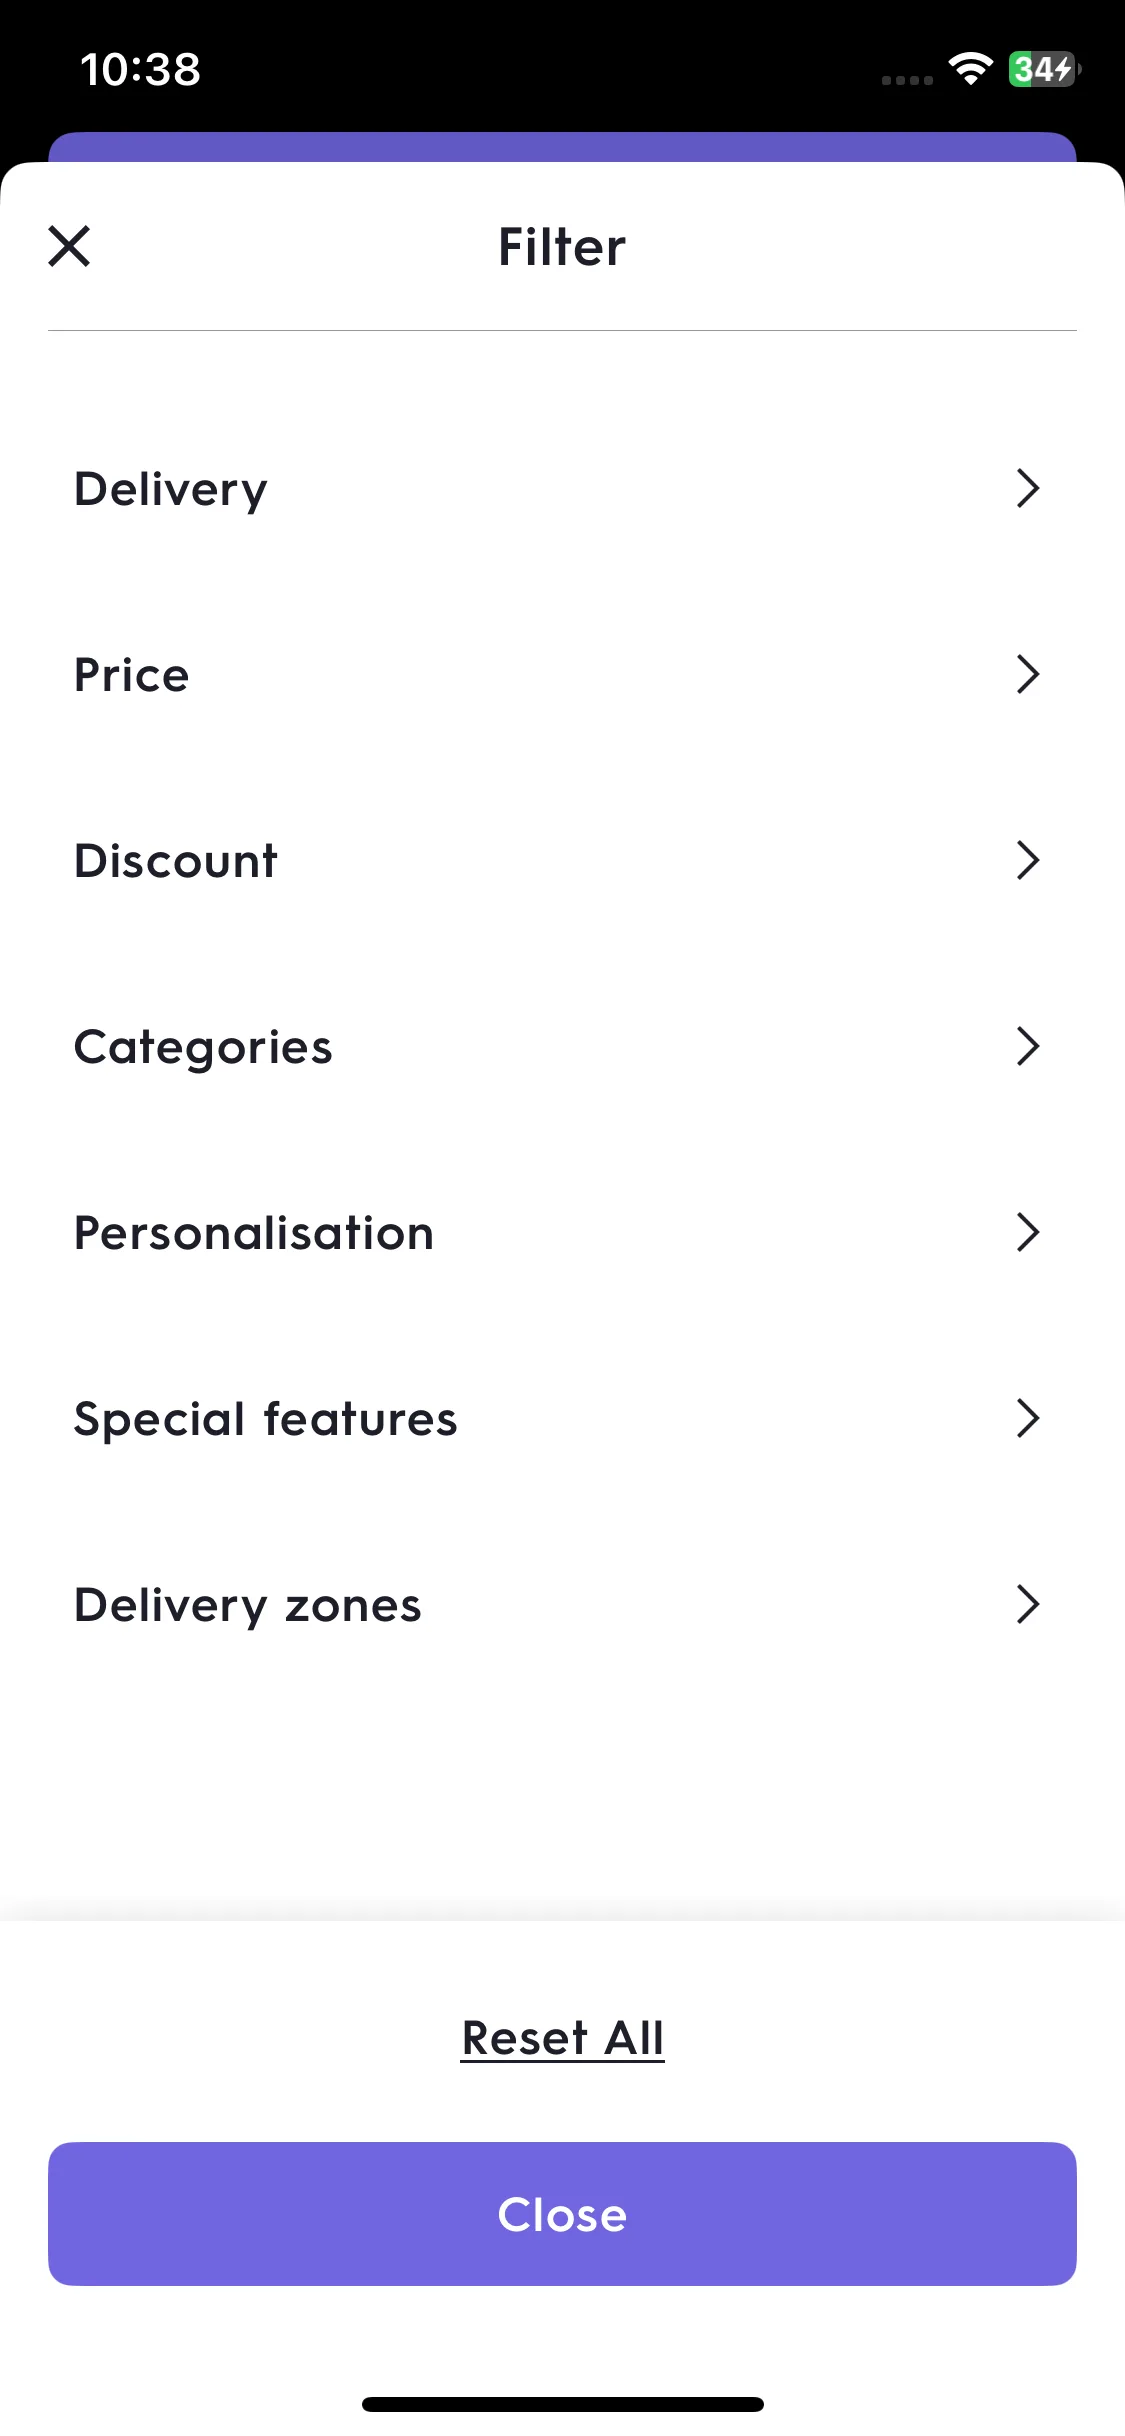Select the Price filter option
The width and height of the screenshot is (1125, 2436).
(x=562, y=674)
